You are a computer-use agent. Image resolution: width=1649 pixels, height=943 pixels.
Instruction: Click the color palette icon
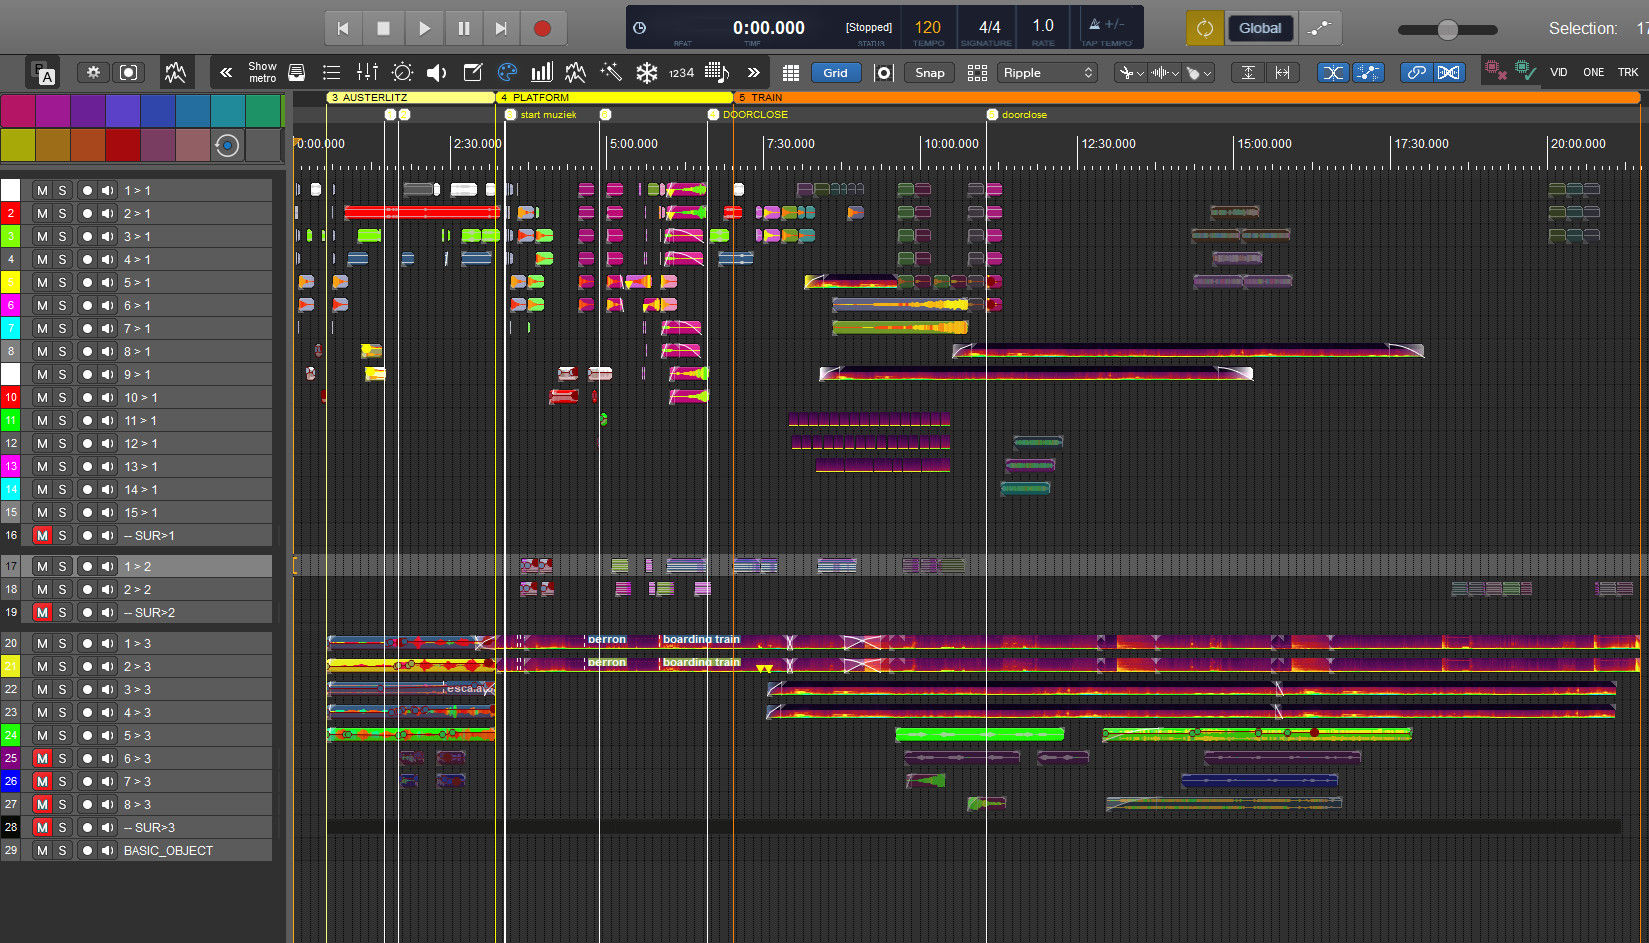pyautogui.click(x=507, y=72)
